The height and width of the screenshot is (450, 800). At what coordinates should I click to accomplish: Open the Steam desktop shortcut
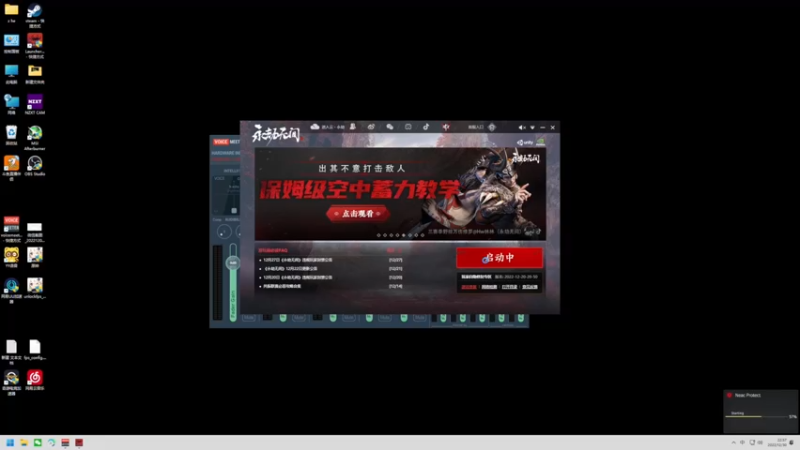[35, 15]
